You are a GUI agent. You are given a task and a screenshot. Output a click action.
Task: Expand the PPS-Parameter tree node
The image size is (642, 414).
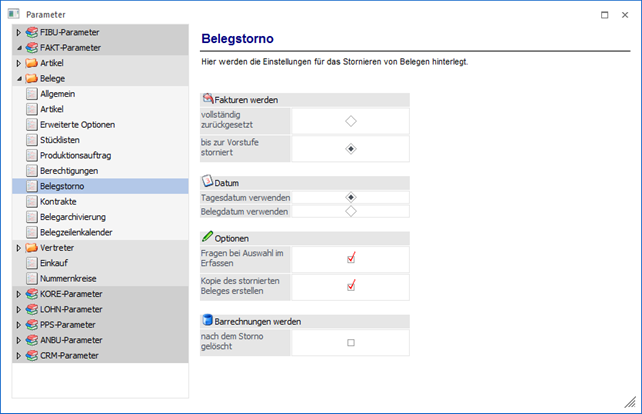(x=18, y=325)
